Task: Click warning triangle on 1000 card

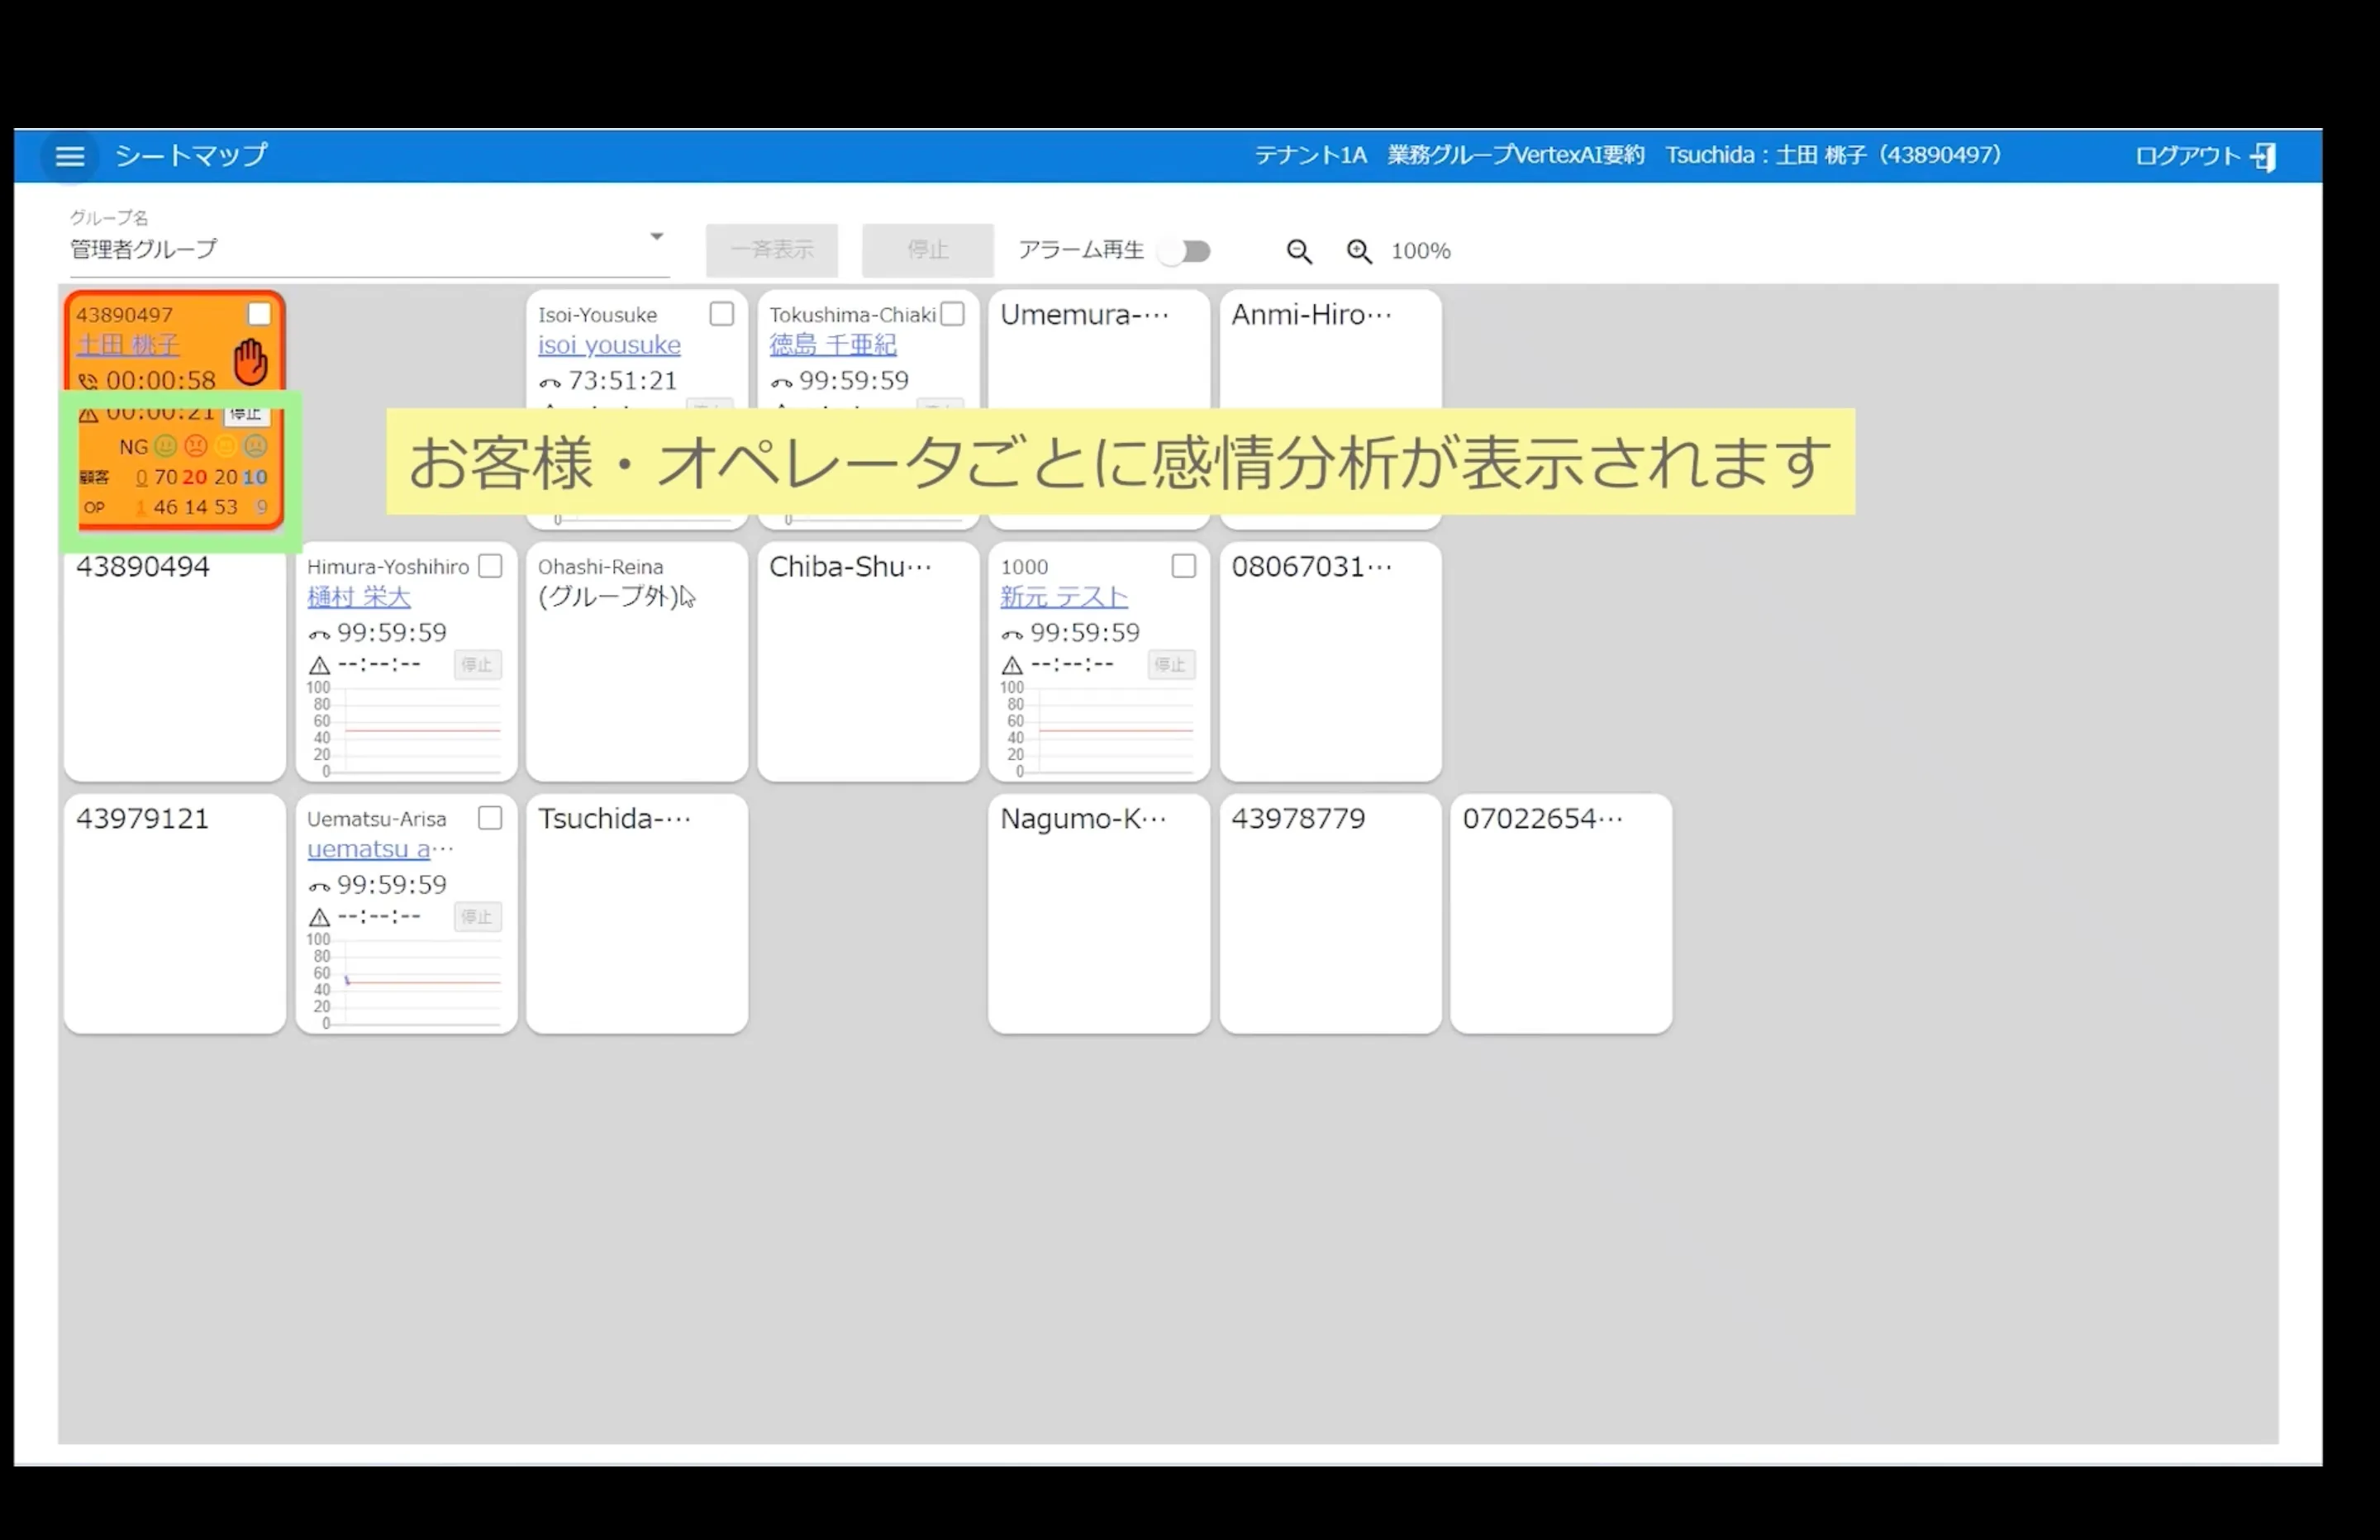Action: pos(1012,665)
